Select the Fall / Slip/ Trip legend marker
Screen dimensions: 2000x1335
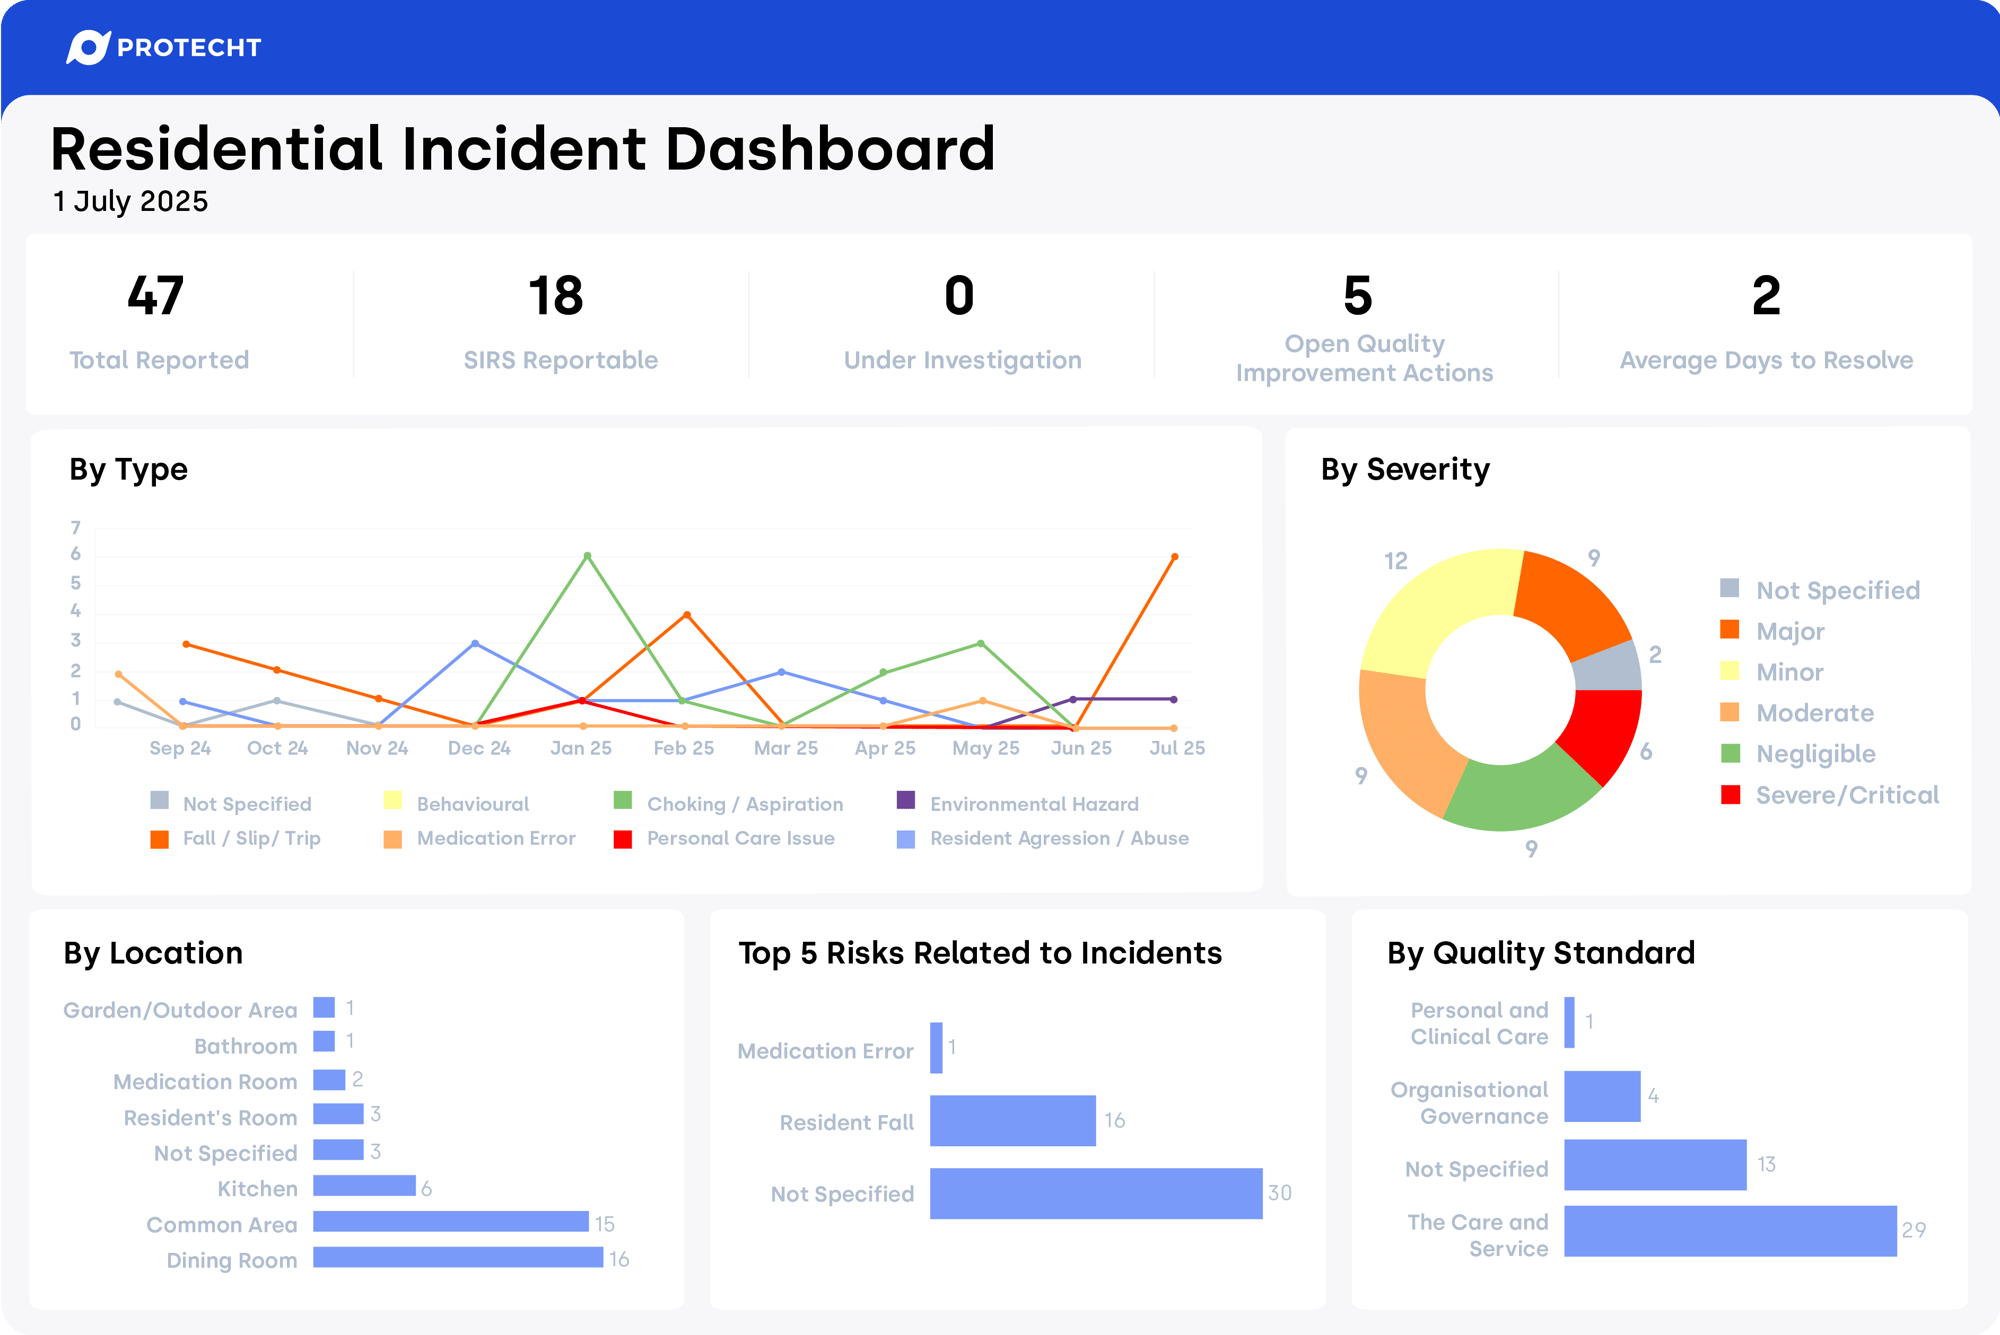(159, 838)
